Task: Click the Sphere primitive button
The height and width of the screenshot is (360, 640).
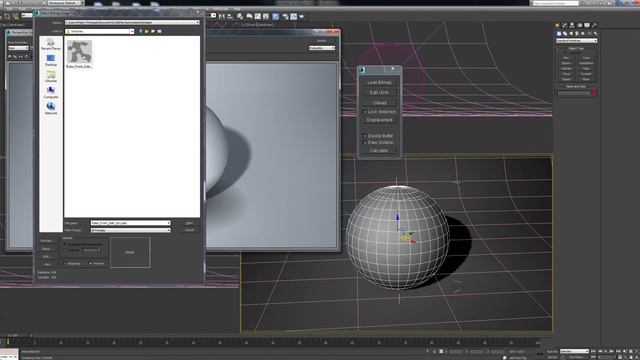Action: (566, 63)
